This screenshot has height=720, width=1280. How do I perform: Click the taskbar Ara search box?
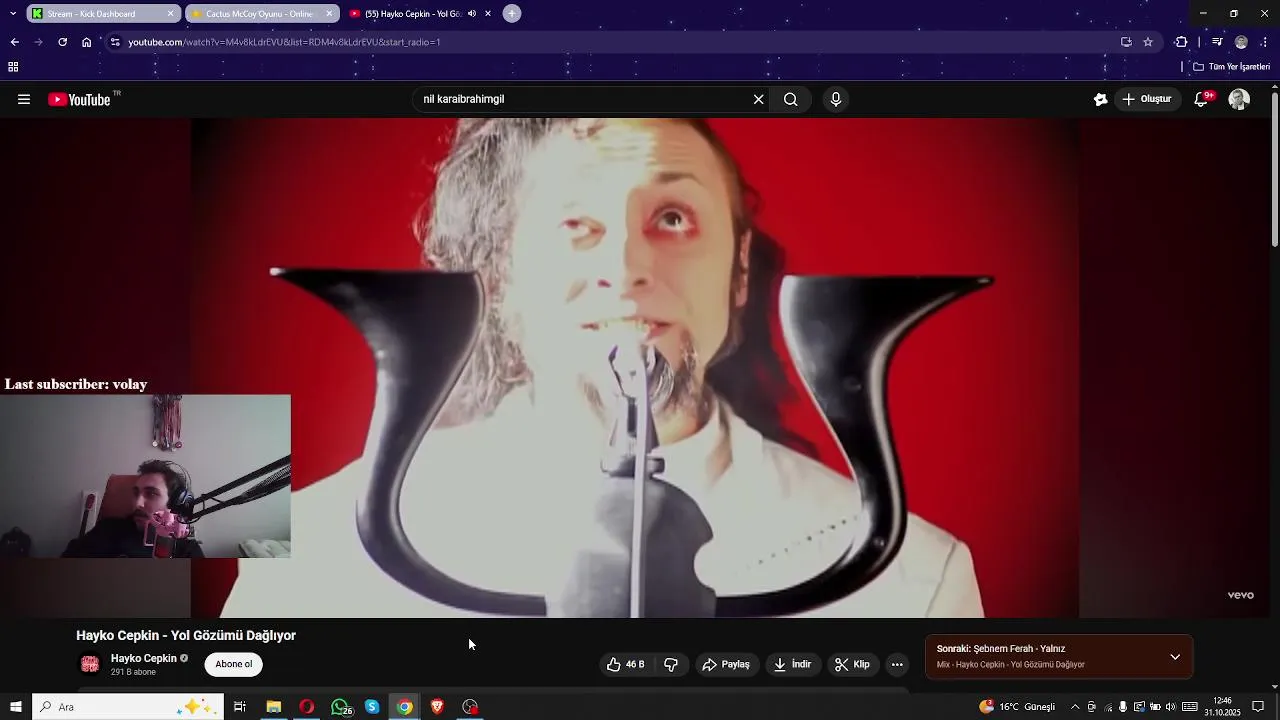point(129,707)
